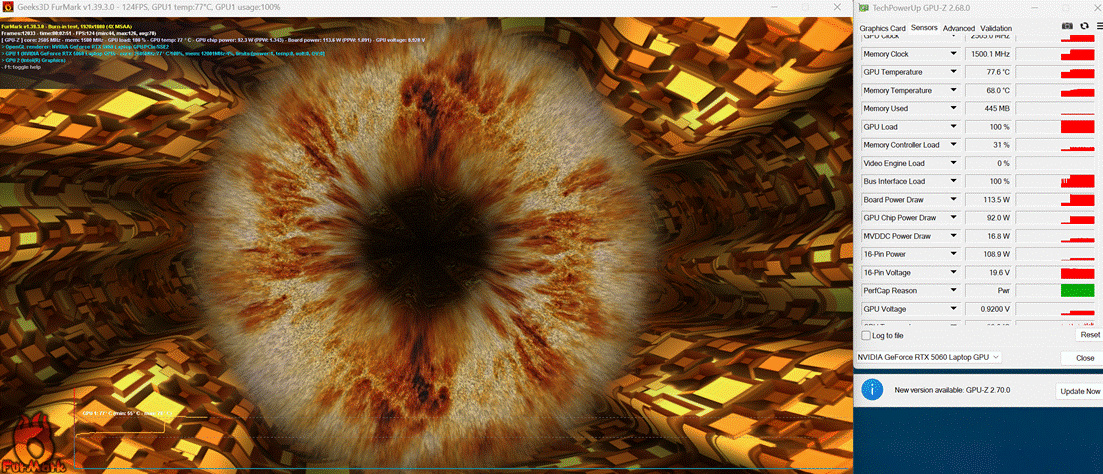This screenshot has height=474, width=1103.
Task: Open the Memory Used sensor dropdown
Action: (955, 109)
